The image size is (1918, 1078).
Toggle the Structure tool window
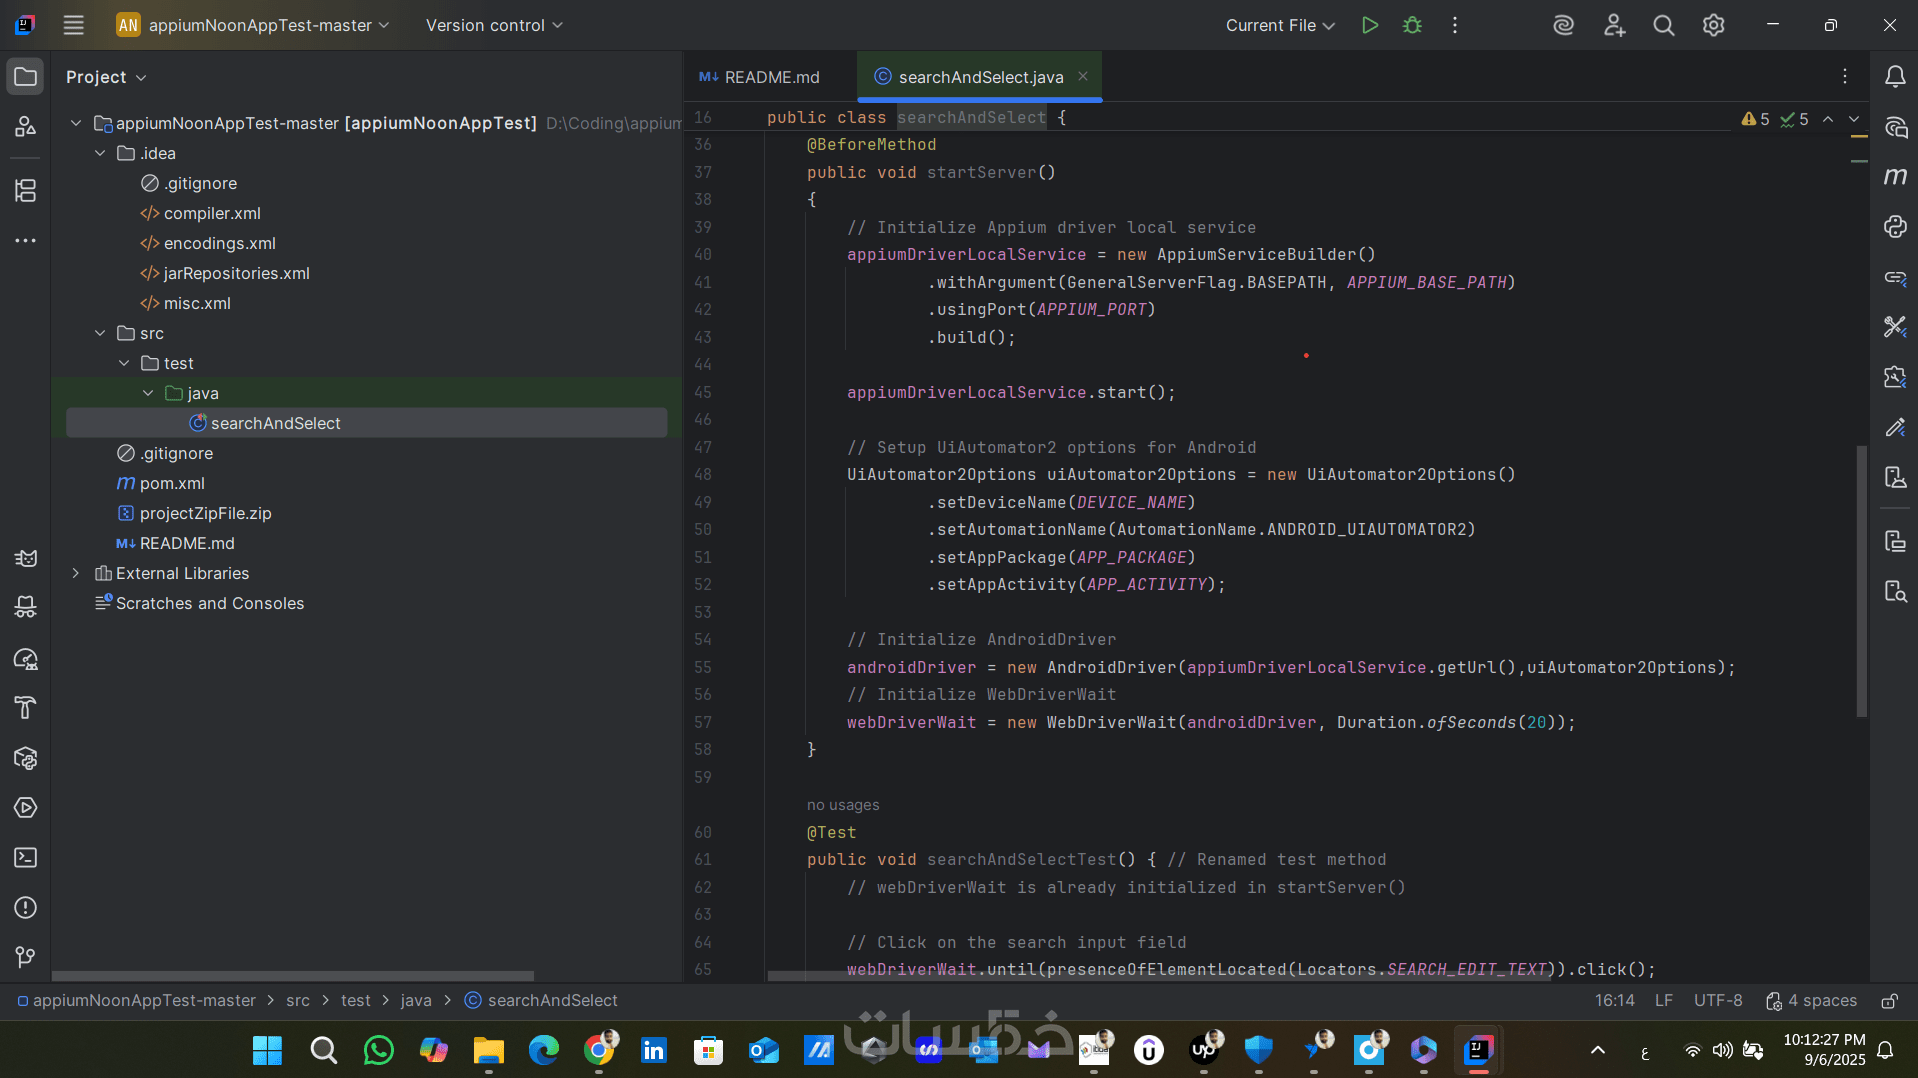point(25,190)
